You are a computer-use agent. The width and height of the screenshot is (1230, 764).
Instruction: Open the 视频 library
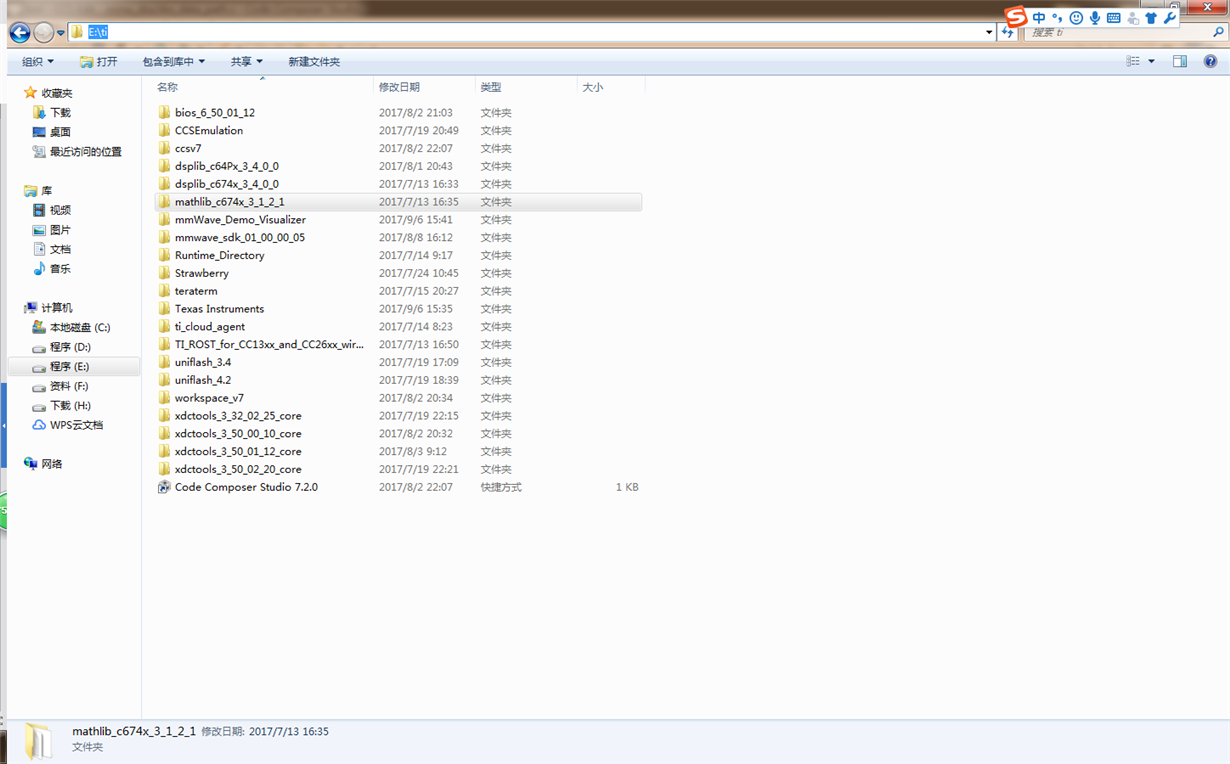(x=61, y=210)
